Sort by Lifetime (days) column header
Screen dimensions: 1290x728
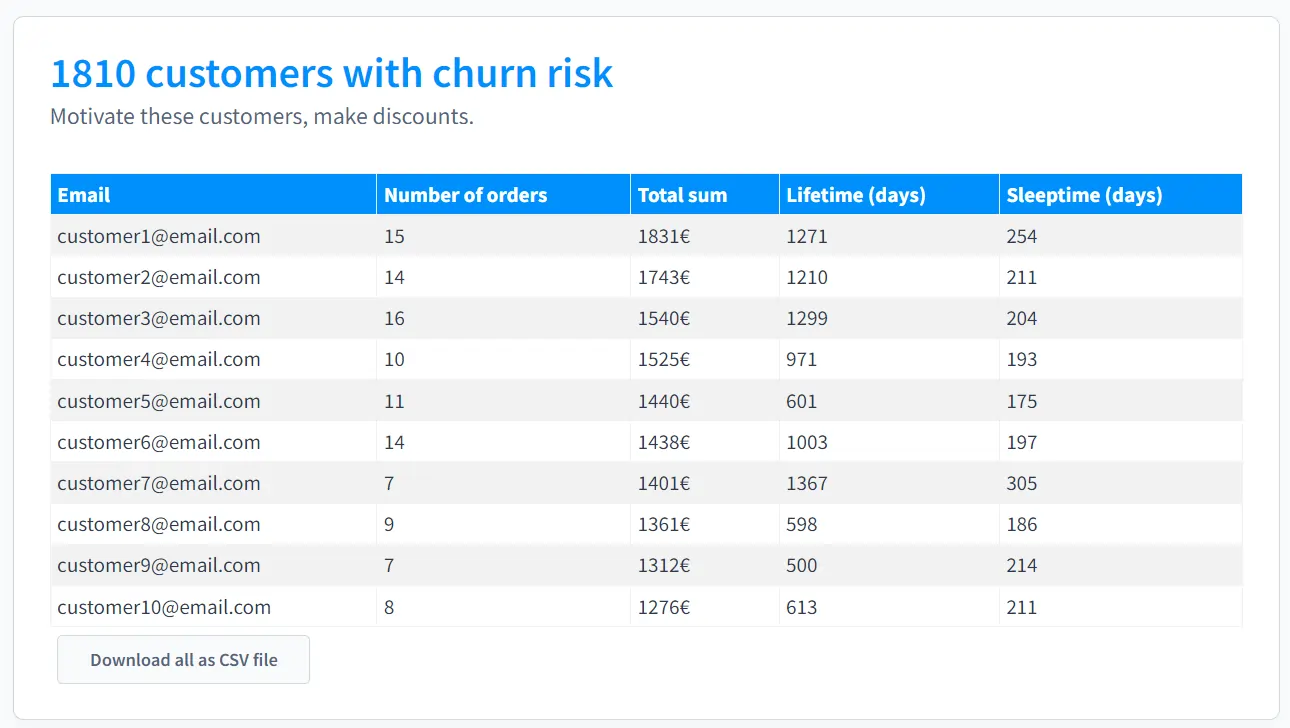[889, 195]
